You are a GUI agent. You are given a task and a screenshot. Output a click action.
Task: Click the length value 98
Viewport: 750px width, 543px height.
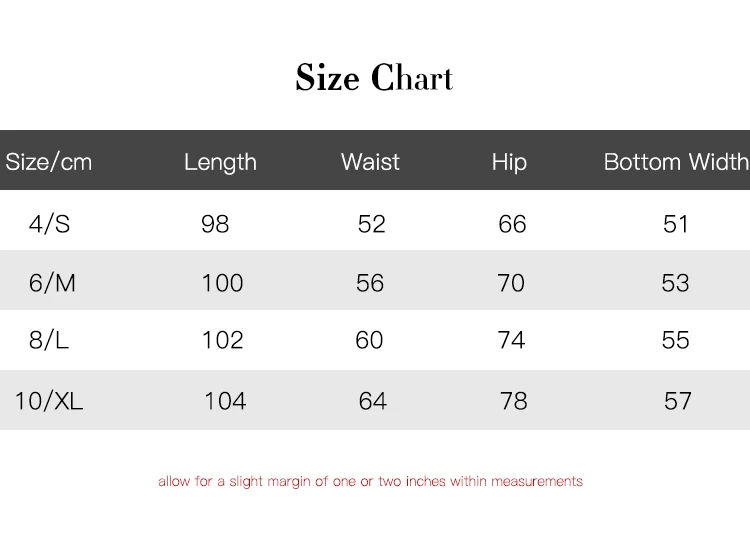pos(215,224)
